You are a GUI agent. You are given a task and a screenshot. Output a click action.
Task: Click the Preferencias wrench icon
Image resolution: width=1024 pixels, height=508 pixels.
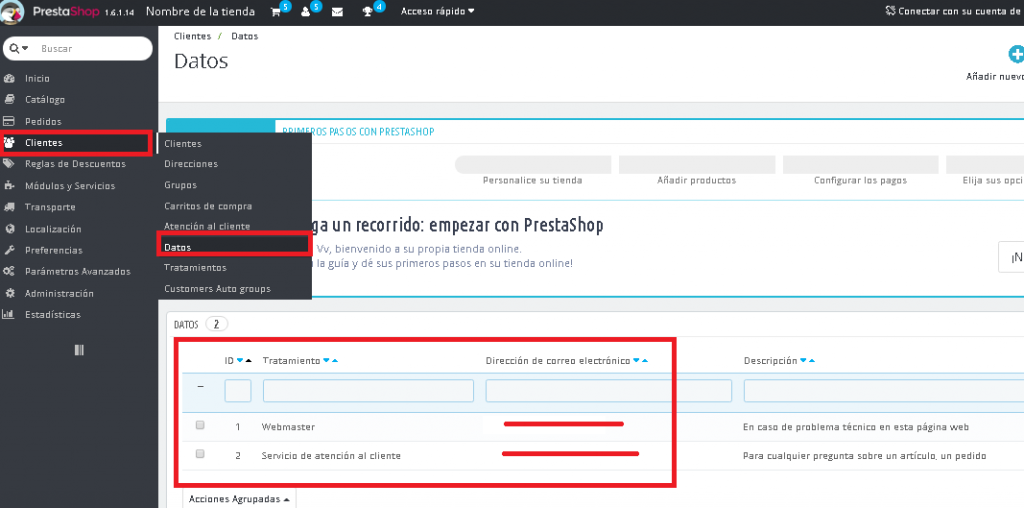tap(9, 250)
